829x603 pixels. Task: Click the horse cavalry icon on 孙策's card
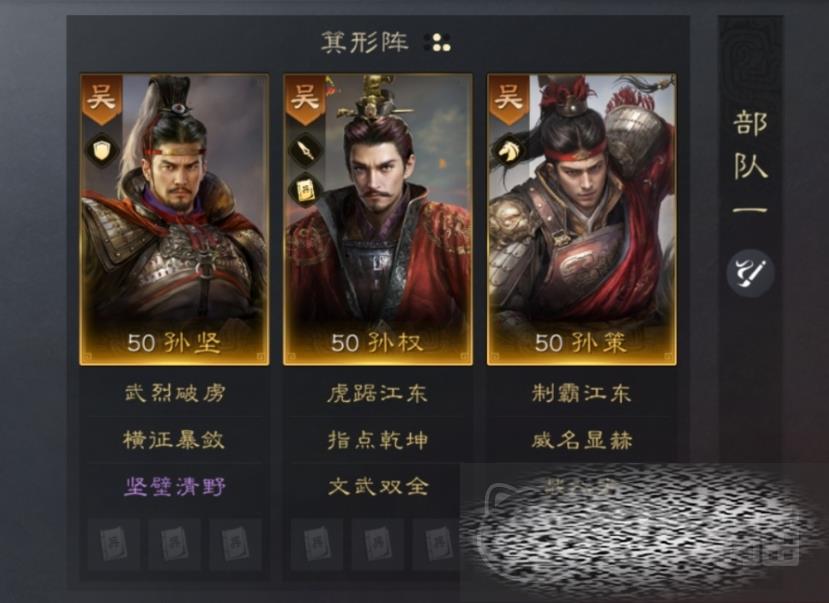tap(509, 150)
